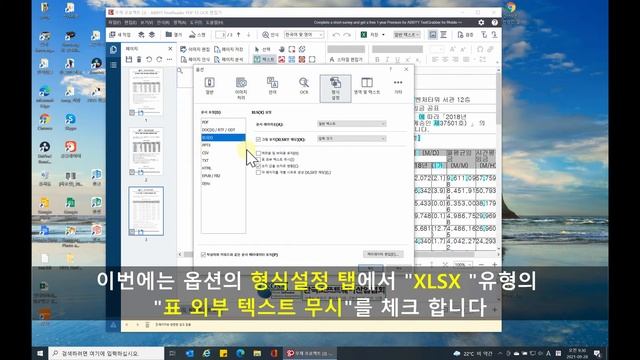
Task: Toggle the convert numeric values to numbers checkbox
Action: 258,166
